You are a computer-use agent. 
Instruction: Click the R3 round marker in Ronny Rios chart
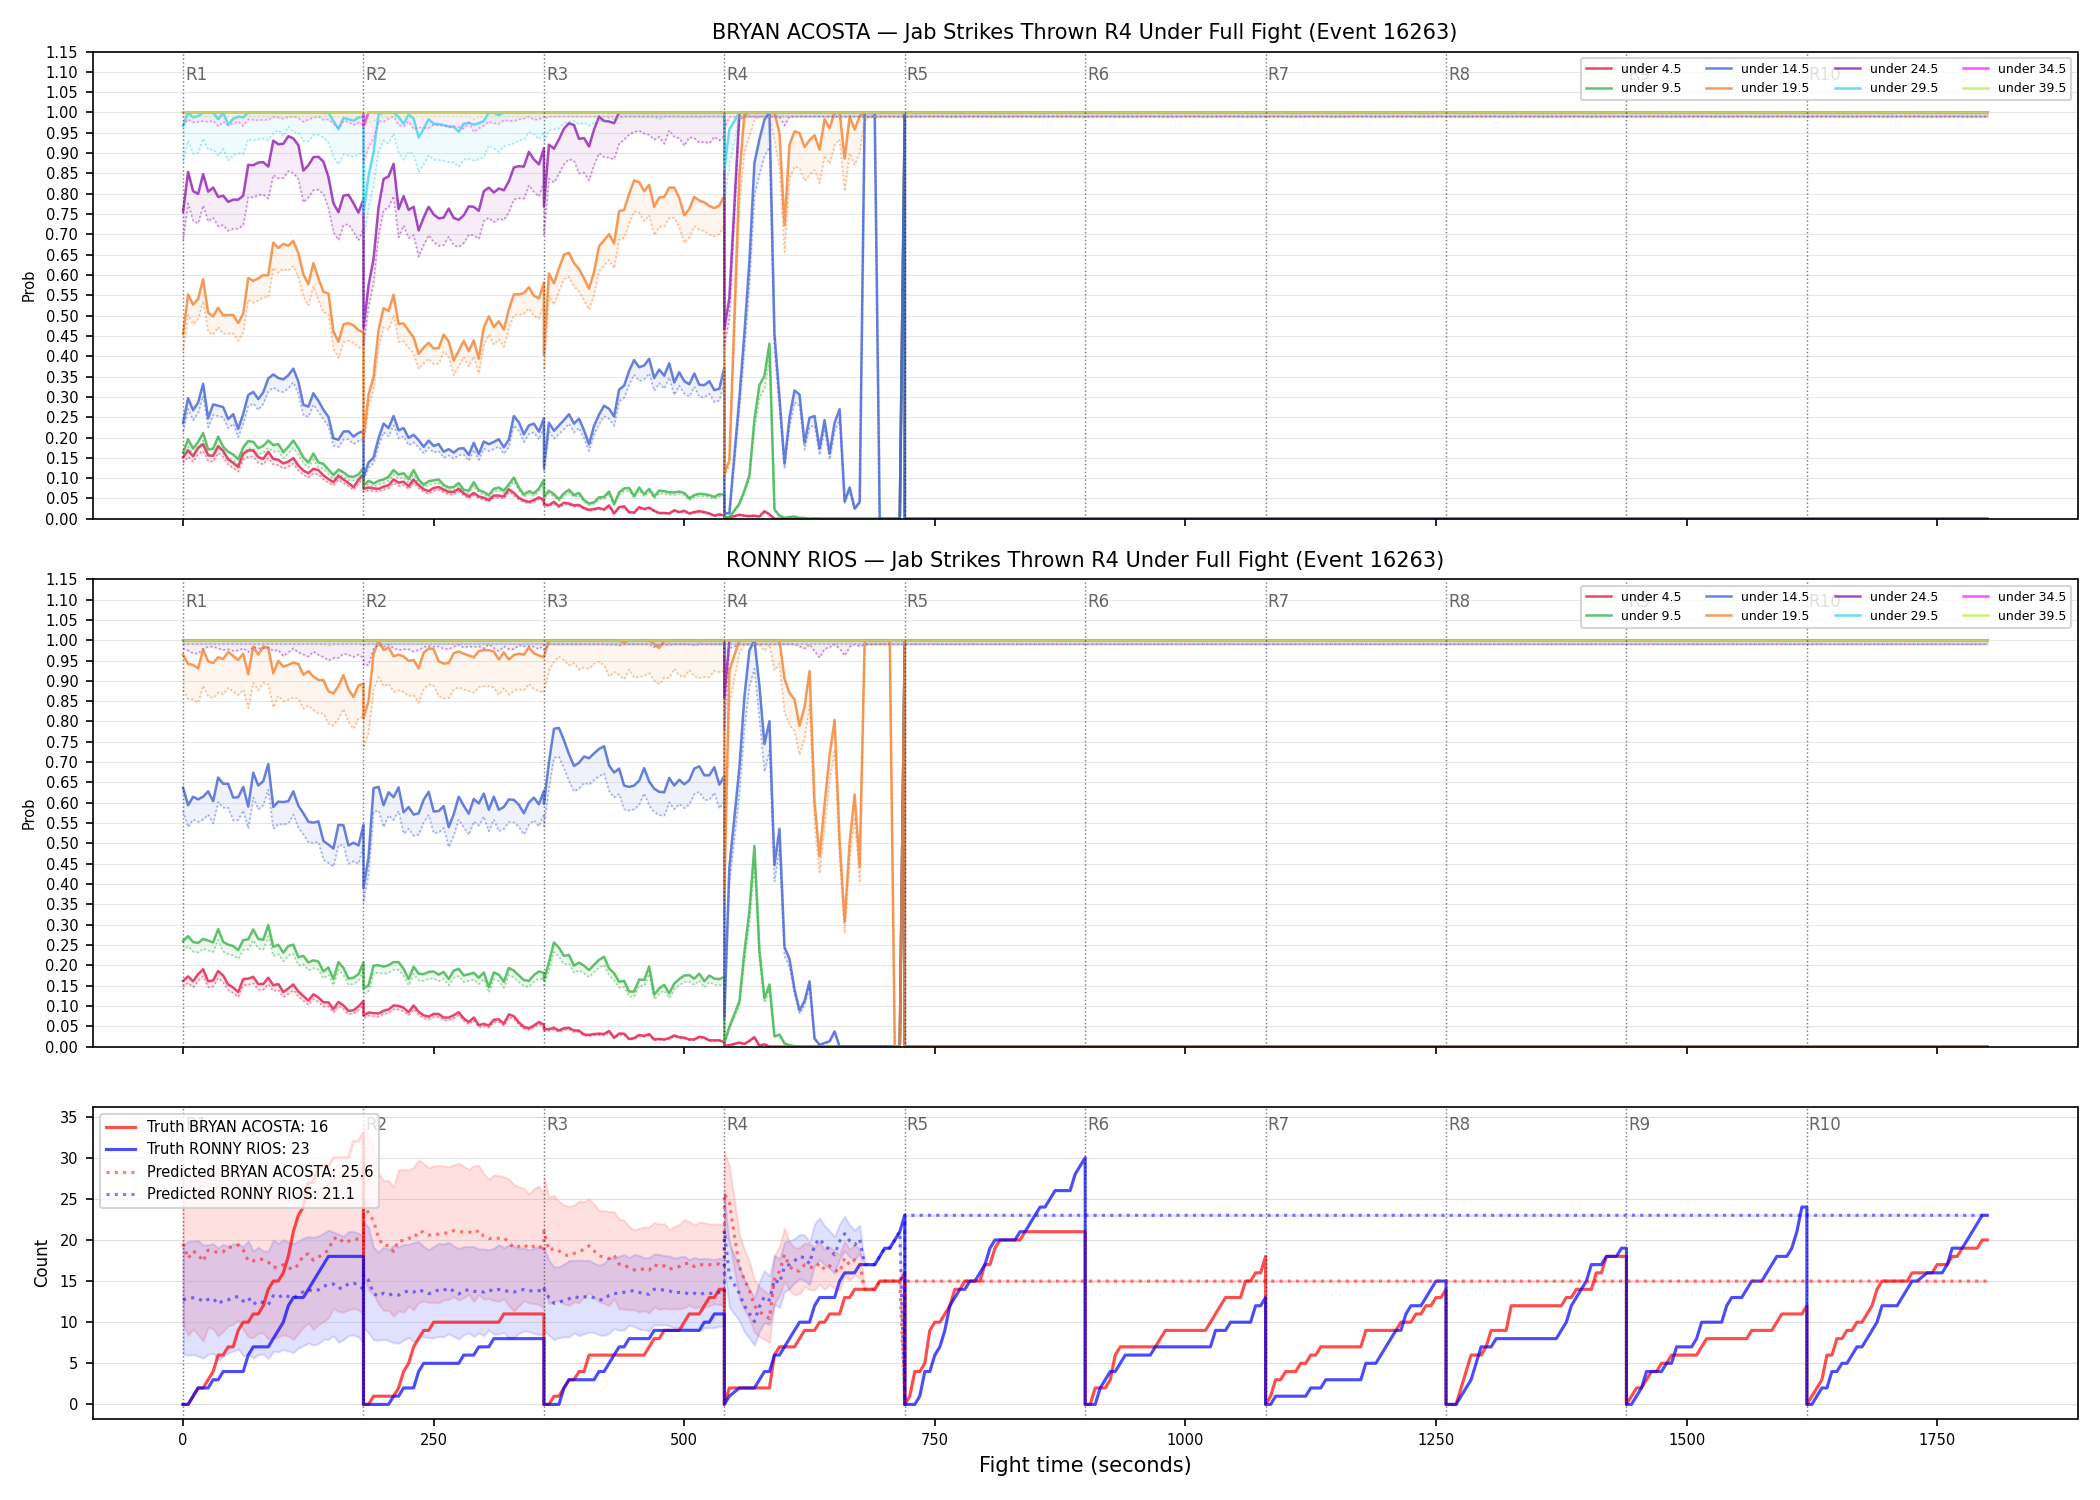tap(557, 601)
